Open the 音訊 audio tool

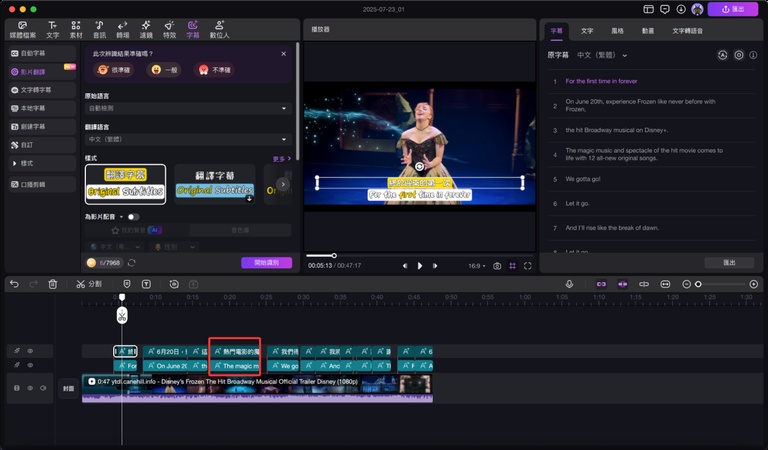tap(99, 29)
